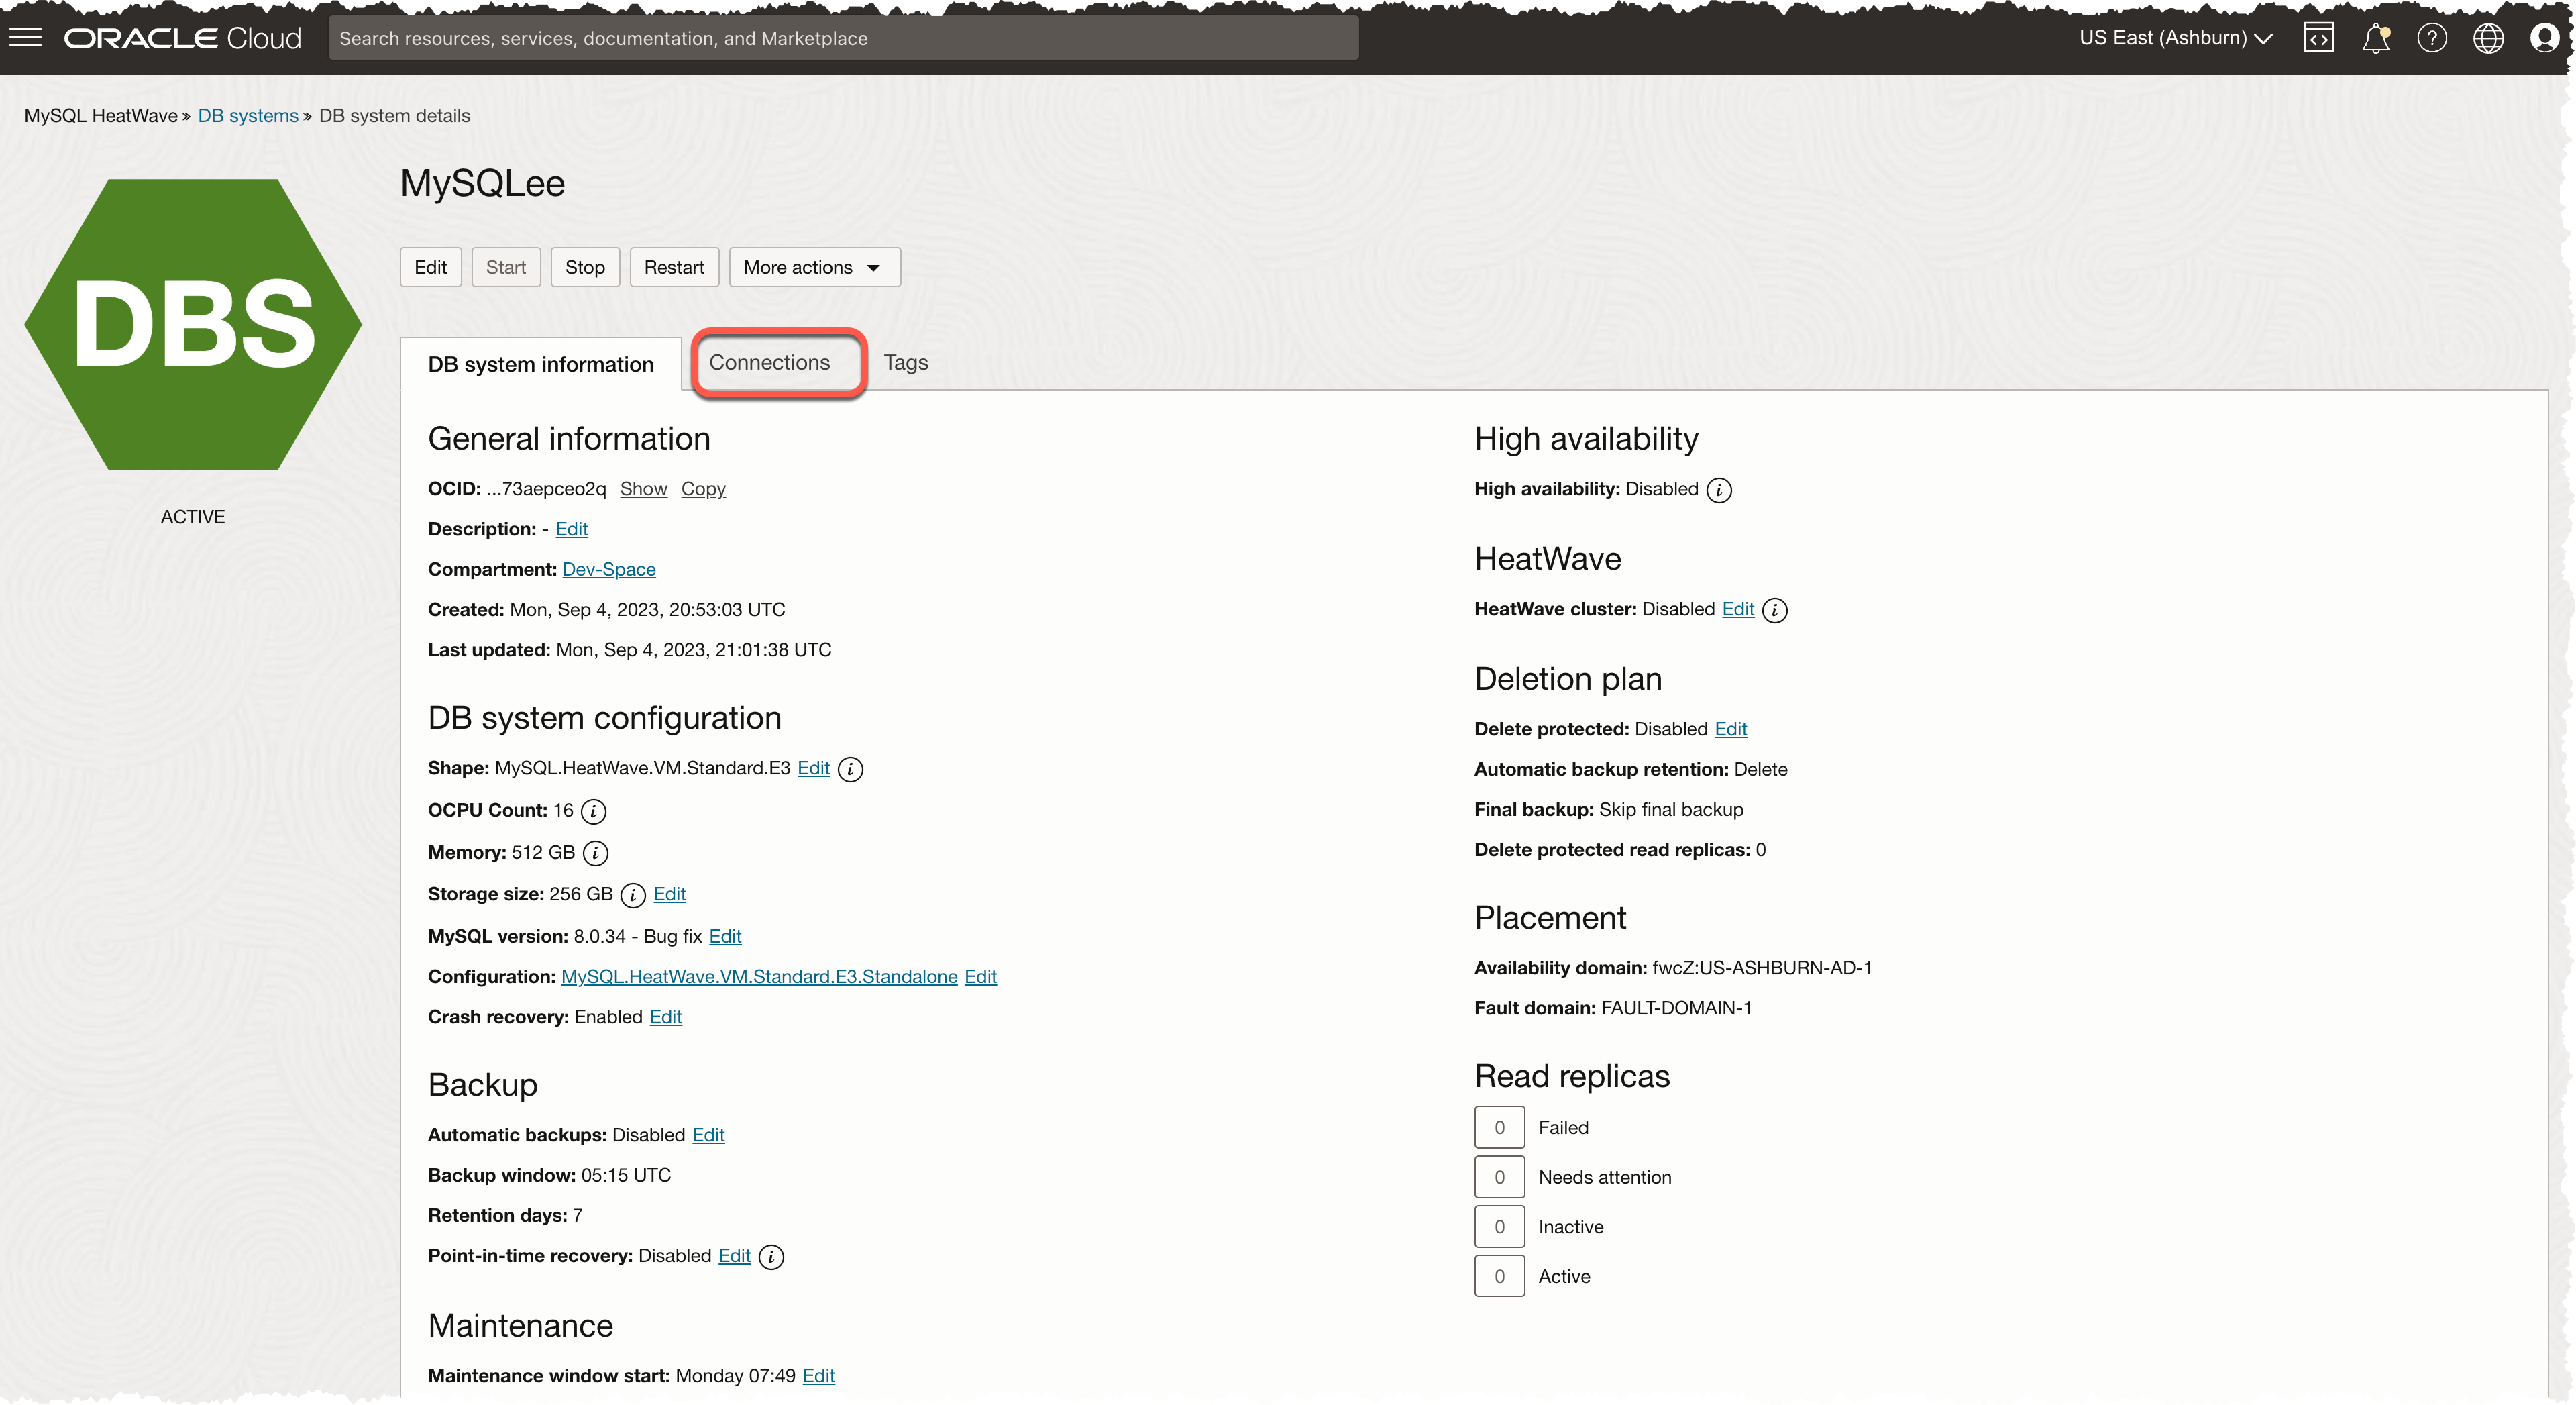Click Availability domain value fwcZ:US-ASHBURN-AD-1
The width and height of the screenshot is (2576, 1405).
(x=1762, y=968)
